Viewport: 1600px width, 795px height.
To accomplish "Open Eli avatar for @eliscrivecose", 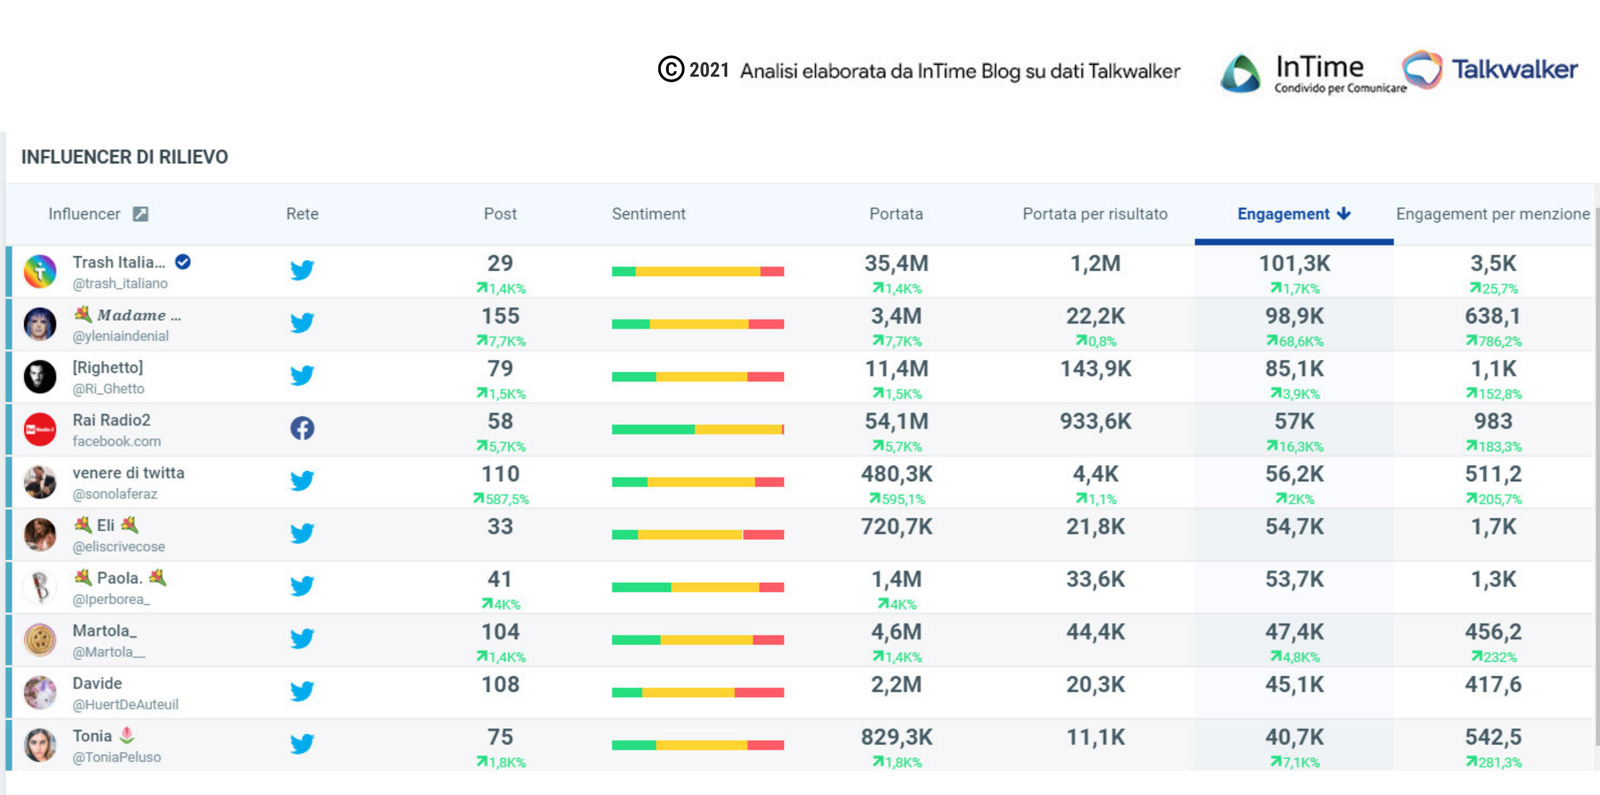I will [x=40, y=534].
